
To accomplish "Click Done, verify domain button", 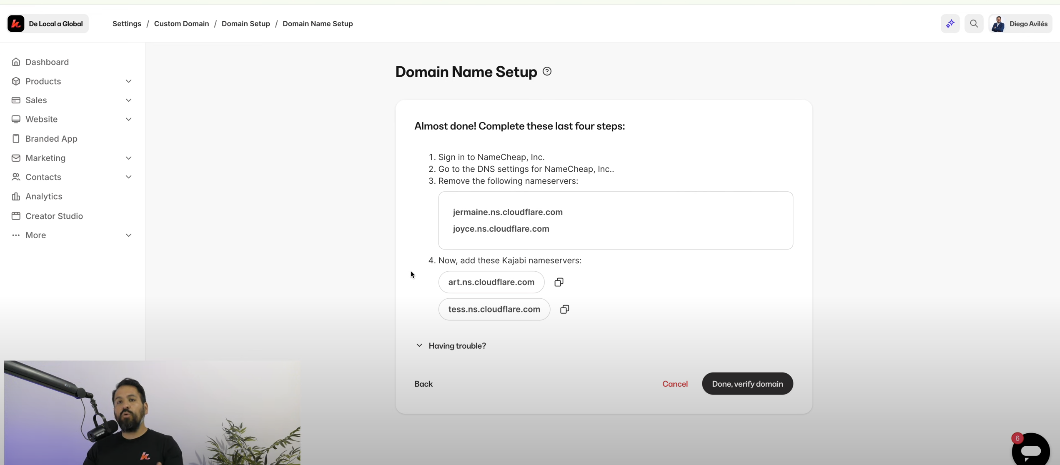I will tap(747, 384).
